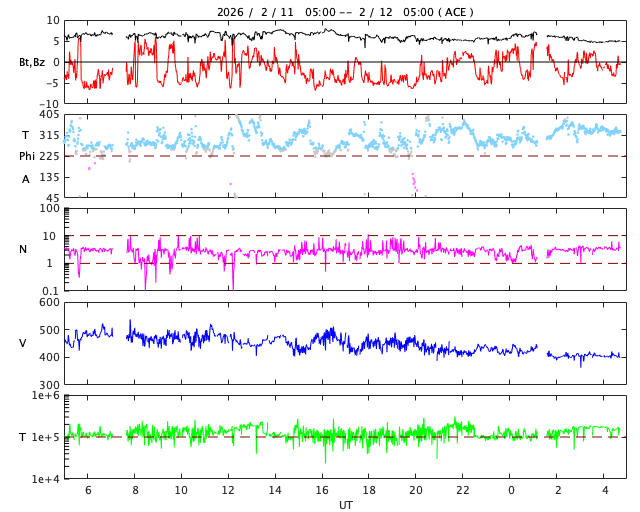Click the -10 tick on the Bt,Bz panel

[x=49, y=103]
